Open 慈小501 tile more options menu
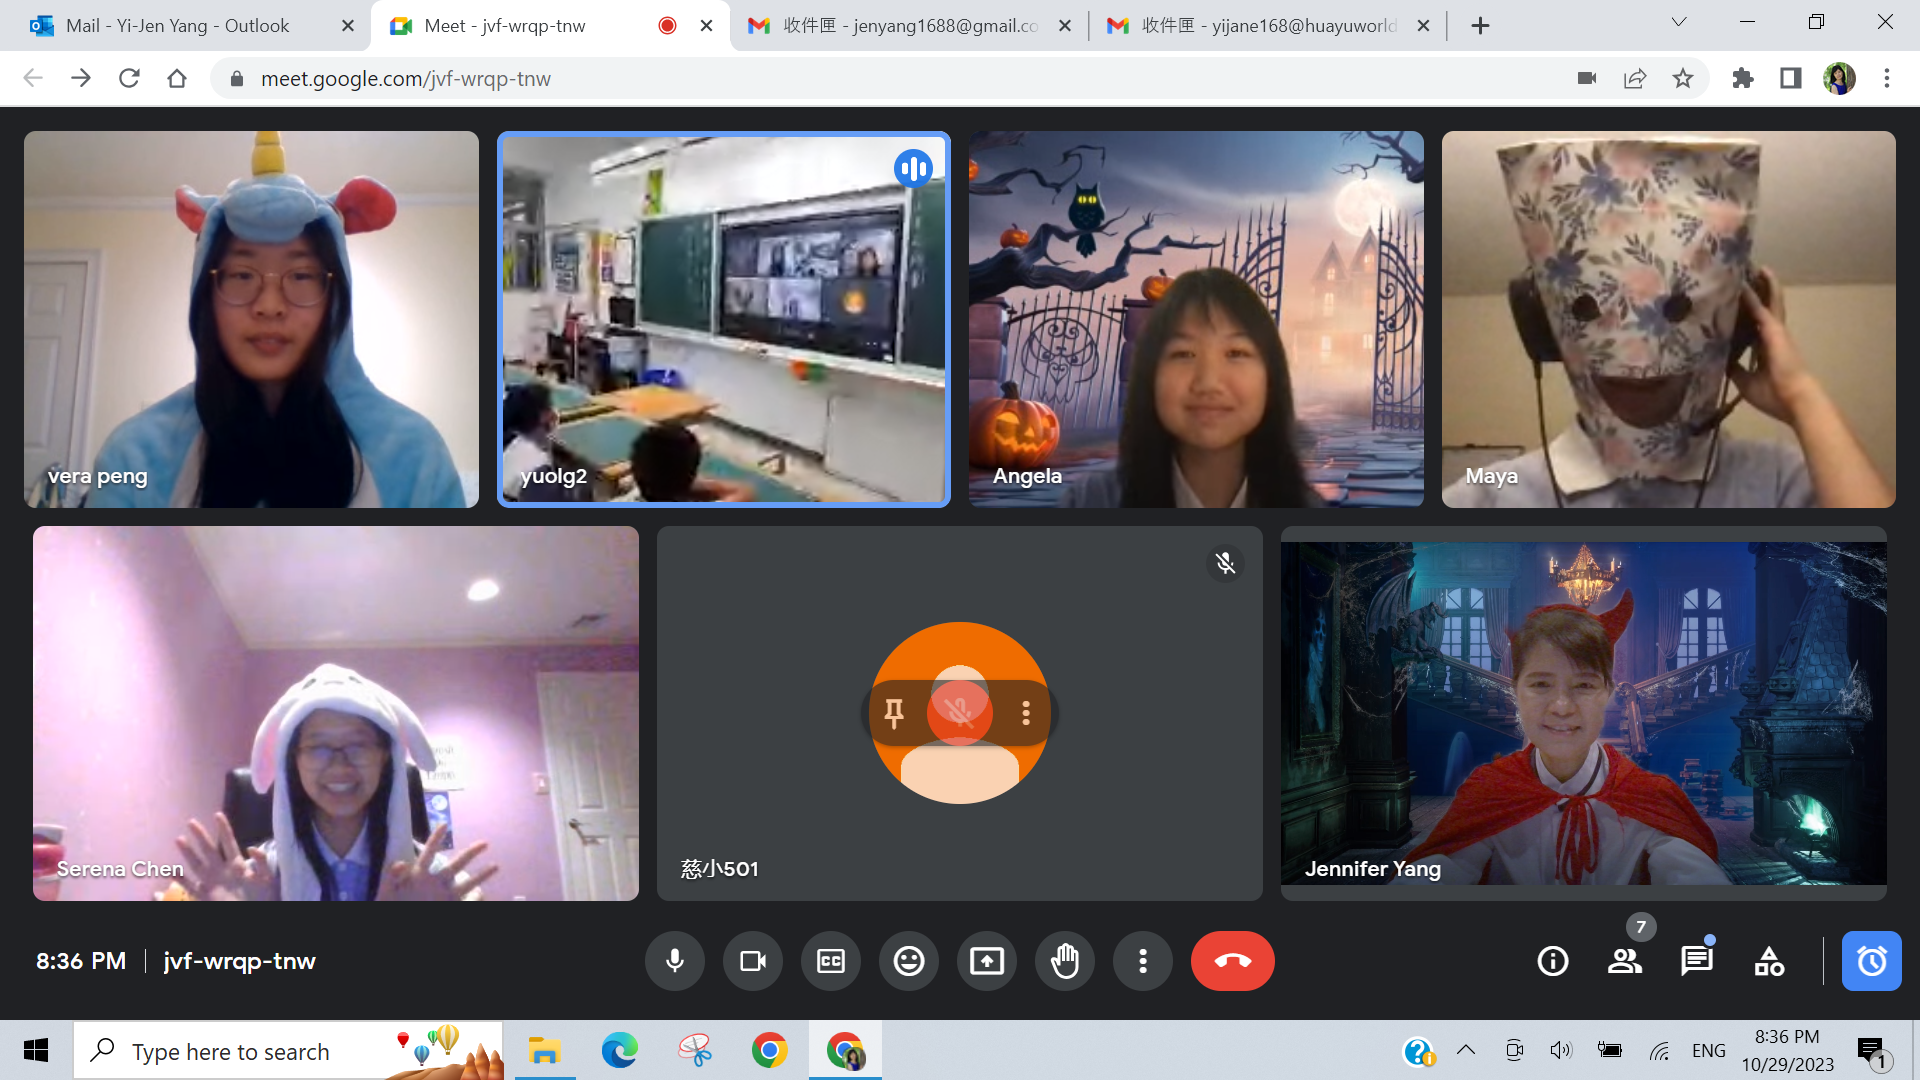This screenshot has height=1080, width=1920. [1026, 712]
